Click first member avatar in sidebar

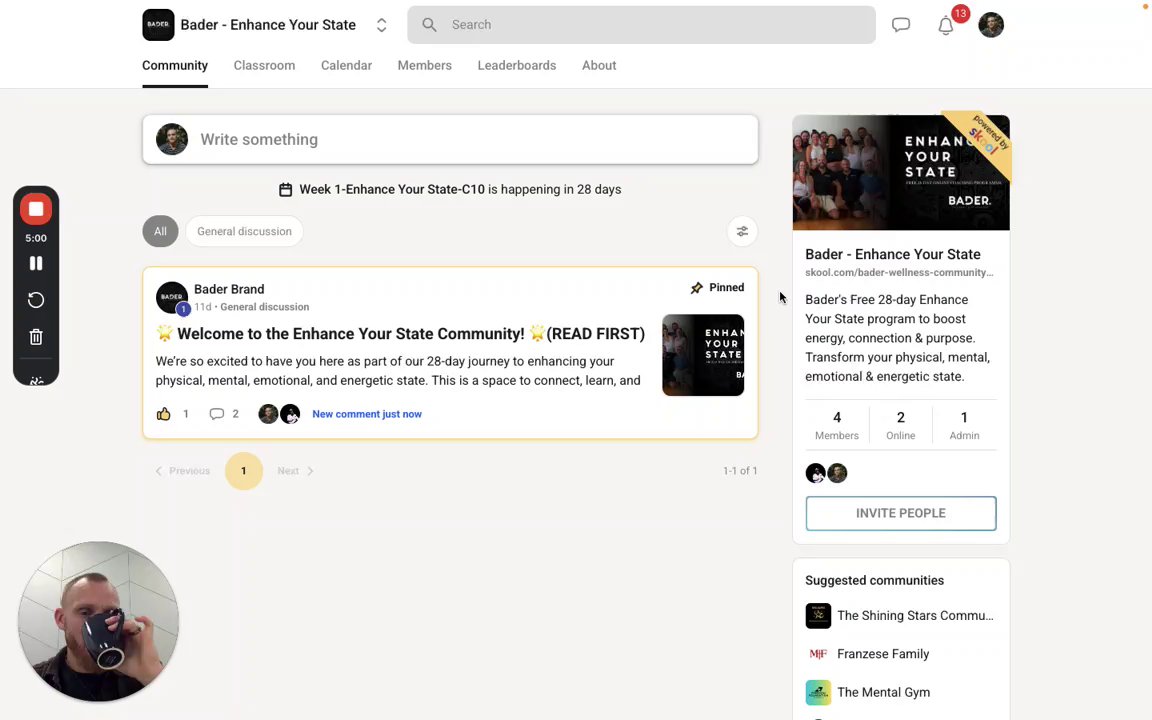tap(816, 473)
